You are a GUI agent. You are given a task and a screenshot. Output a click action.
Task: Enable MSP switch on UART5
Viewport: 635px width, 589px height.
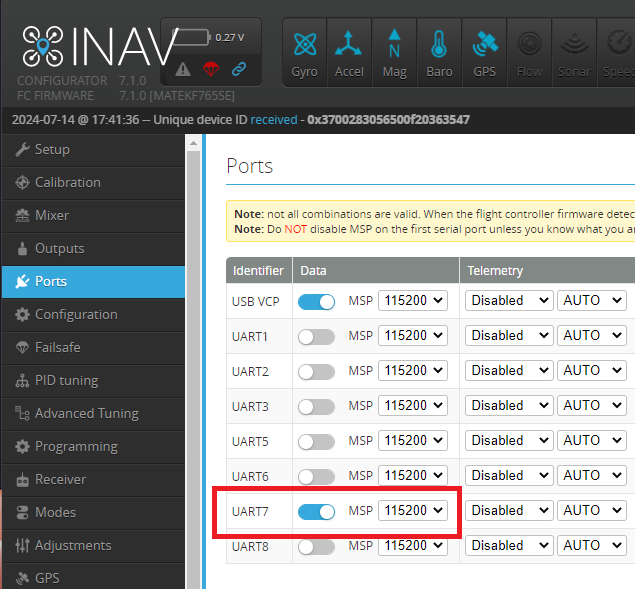pyautogui.click(x=316, y=442)
